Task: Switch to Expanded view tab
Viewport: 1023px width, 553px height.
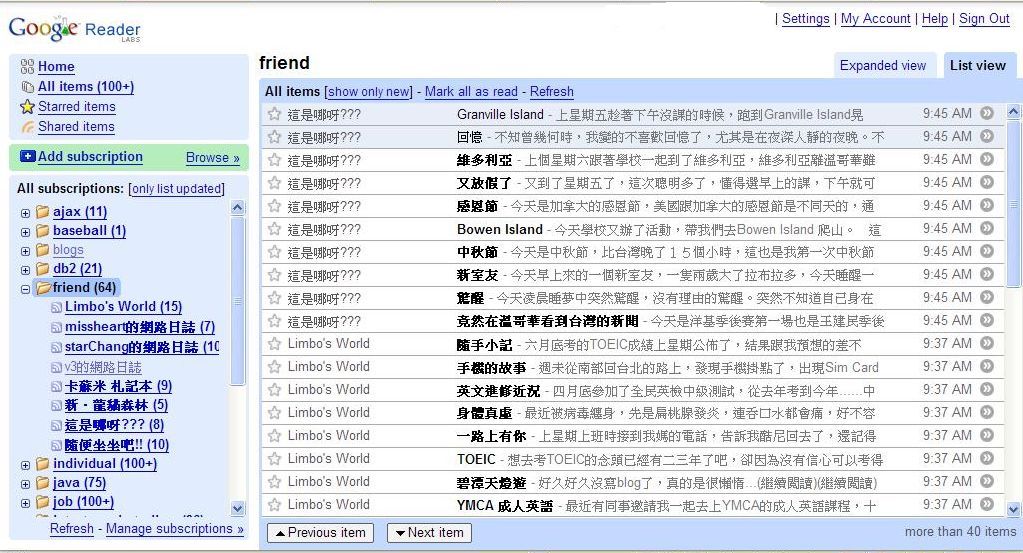Action: [x=883, y=65]
